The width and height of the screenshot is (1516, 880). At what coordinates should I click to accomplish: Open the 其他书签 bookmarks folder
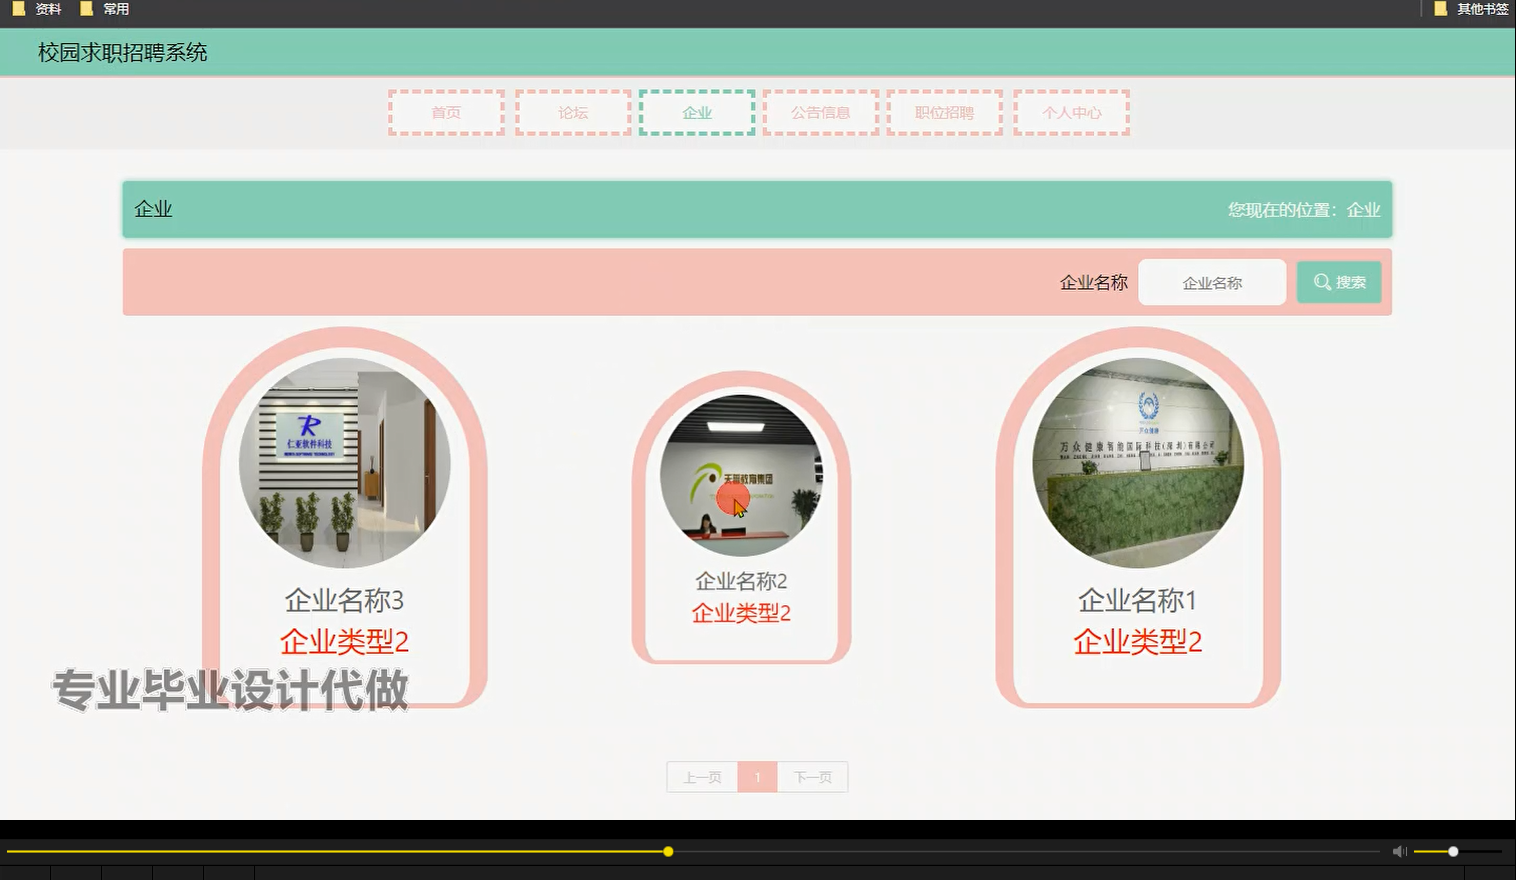pos(1479,8)
